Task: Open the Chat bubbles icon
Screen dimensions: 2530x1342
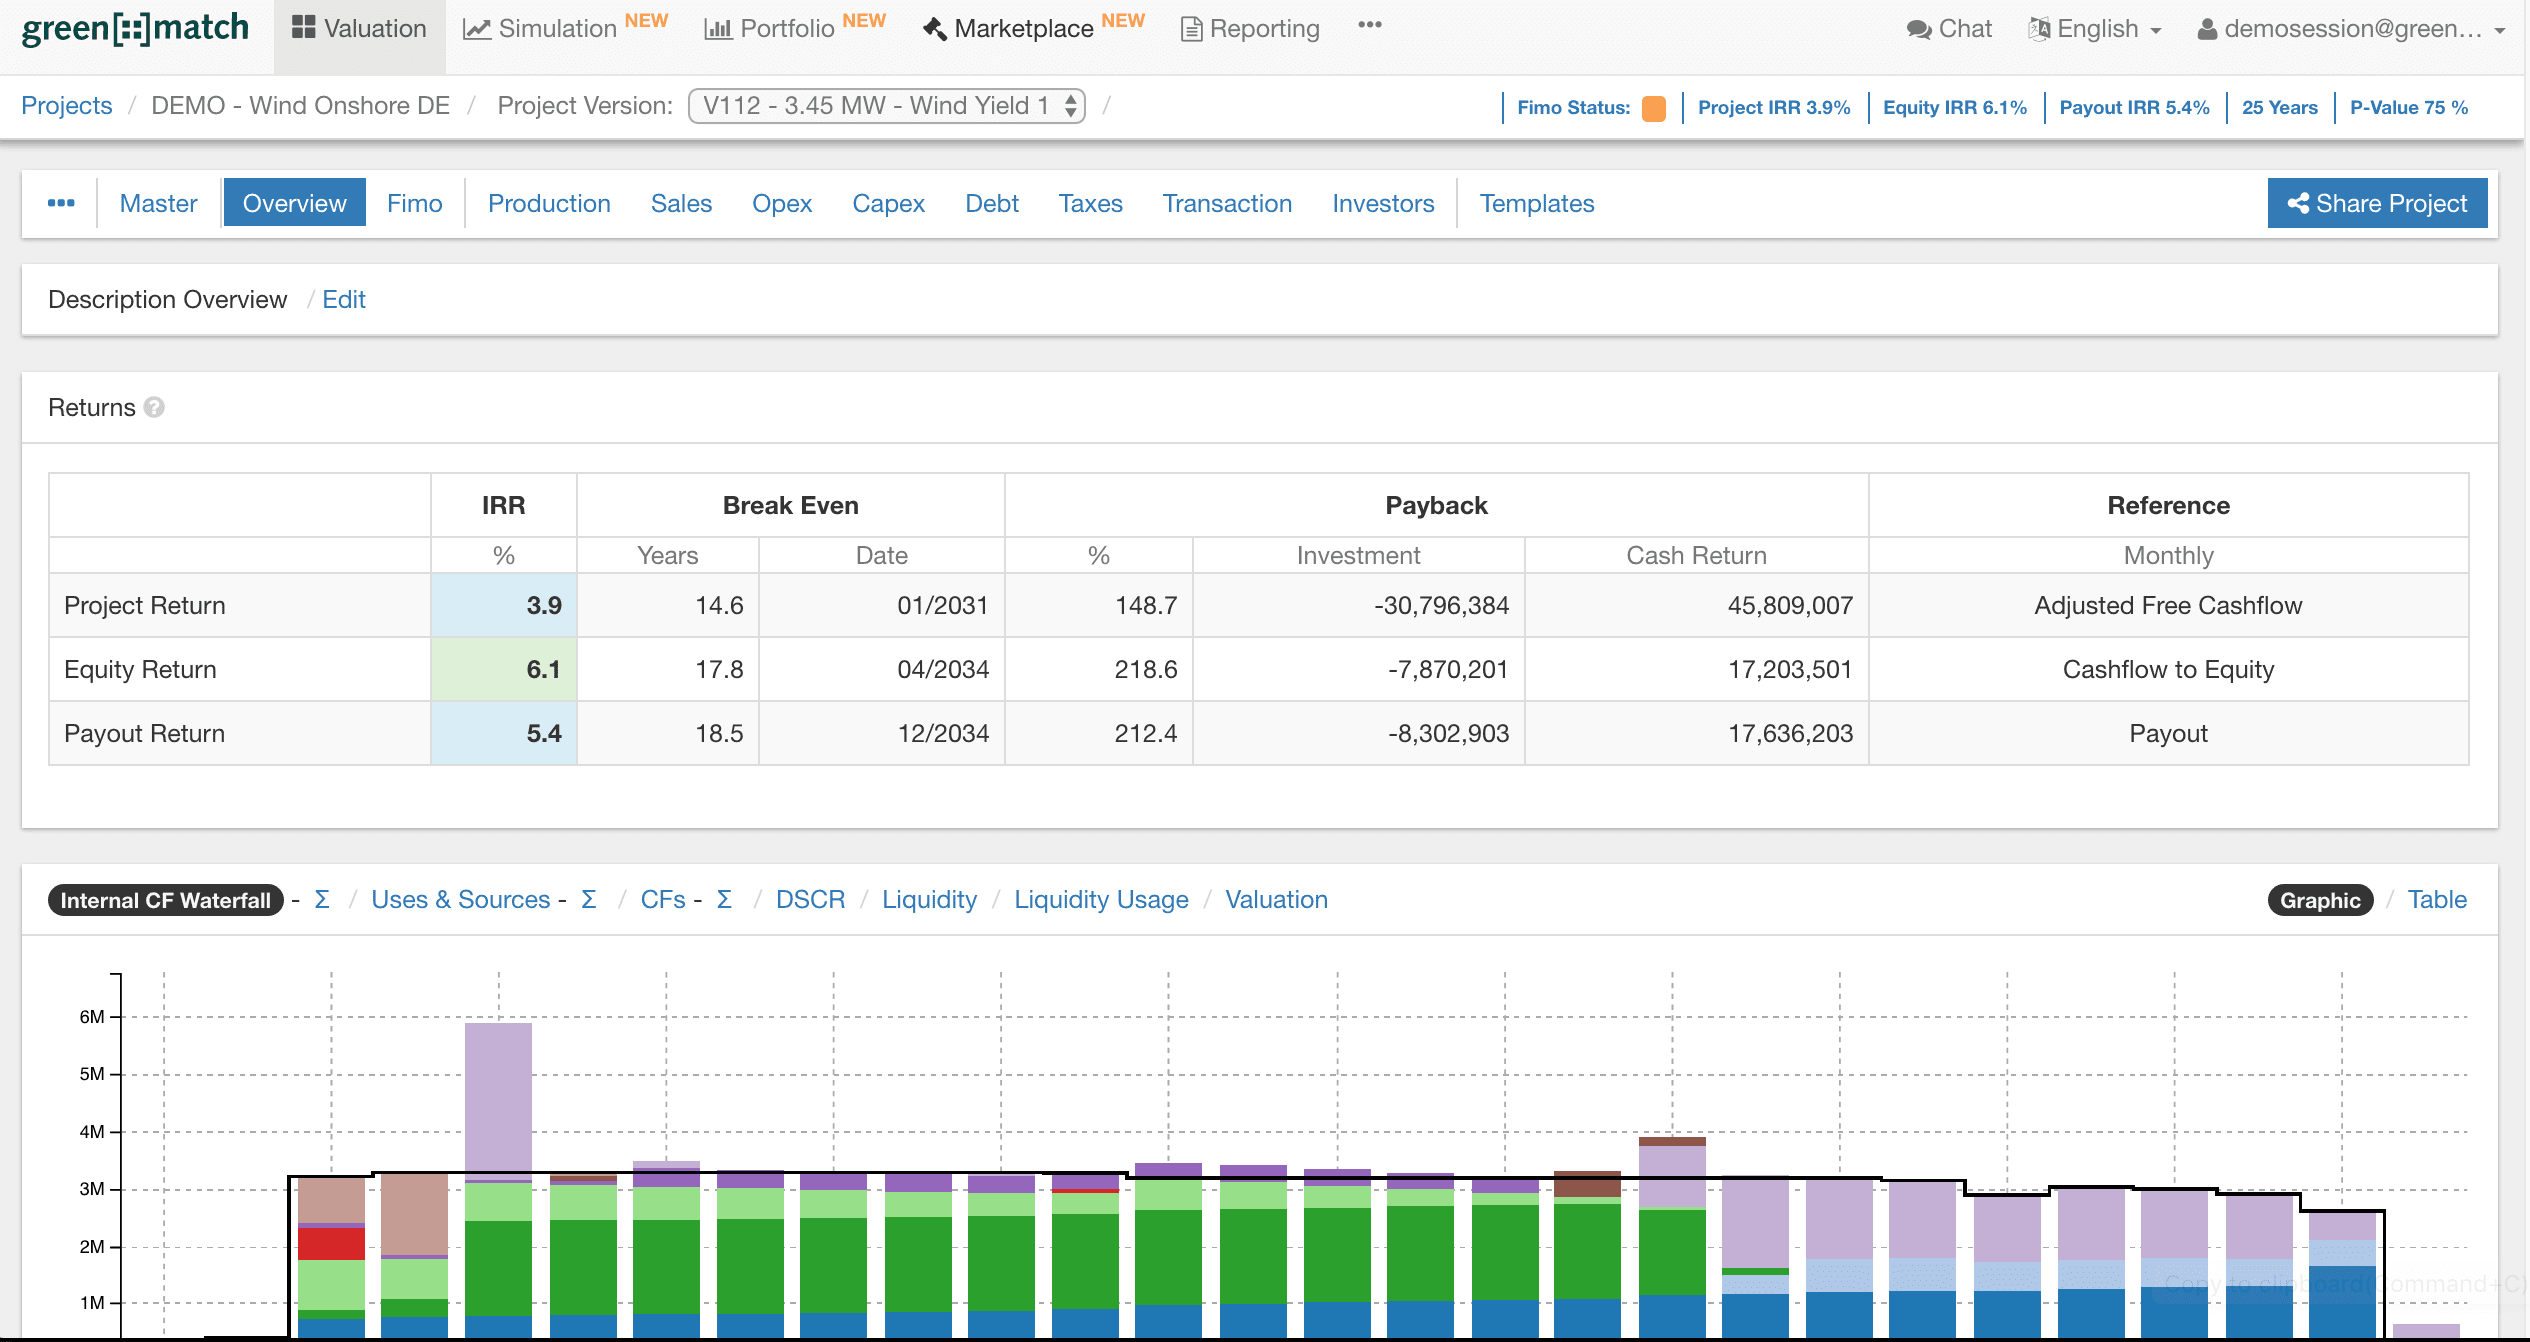Action: pos(1918,29)
